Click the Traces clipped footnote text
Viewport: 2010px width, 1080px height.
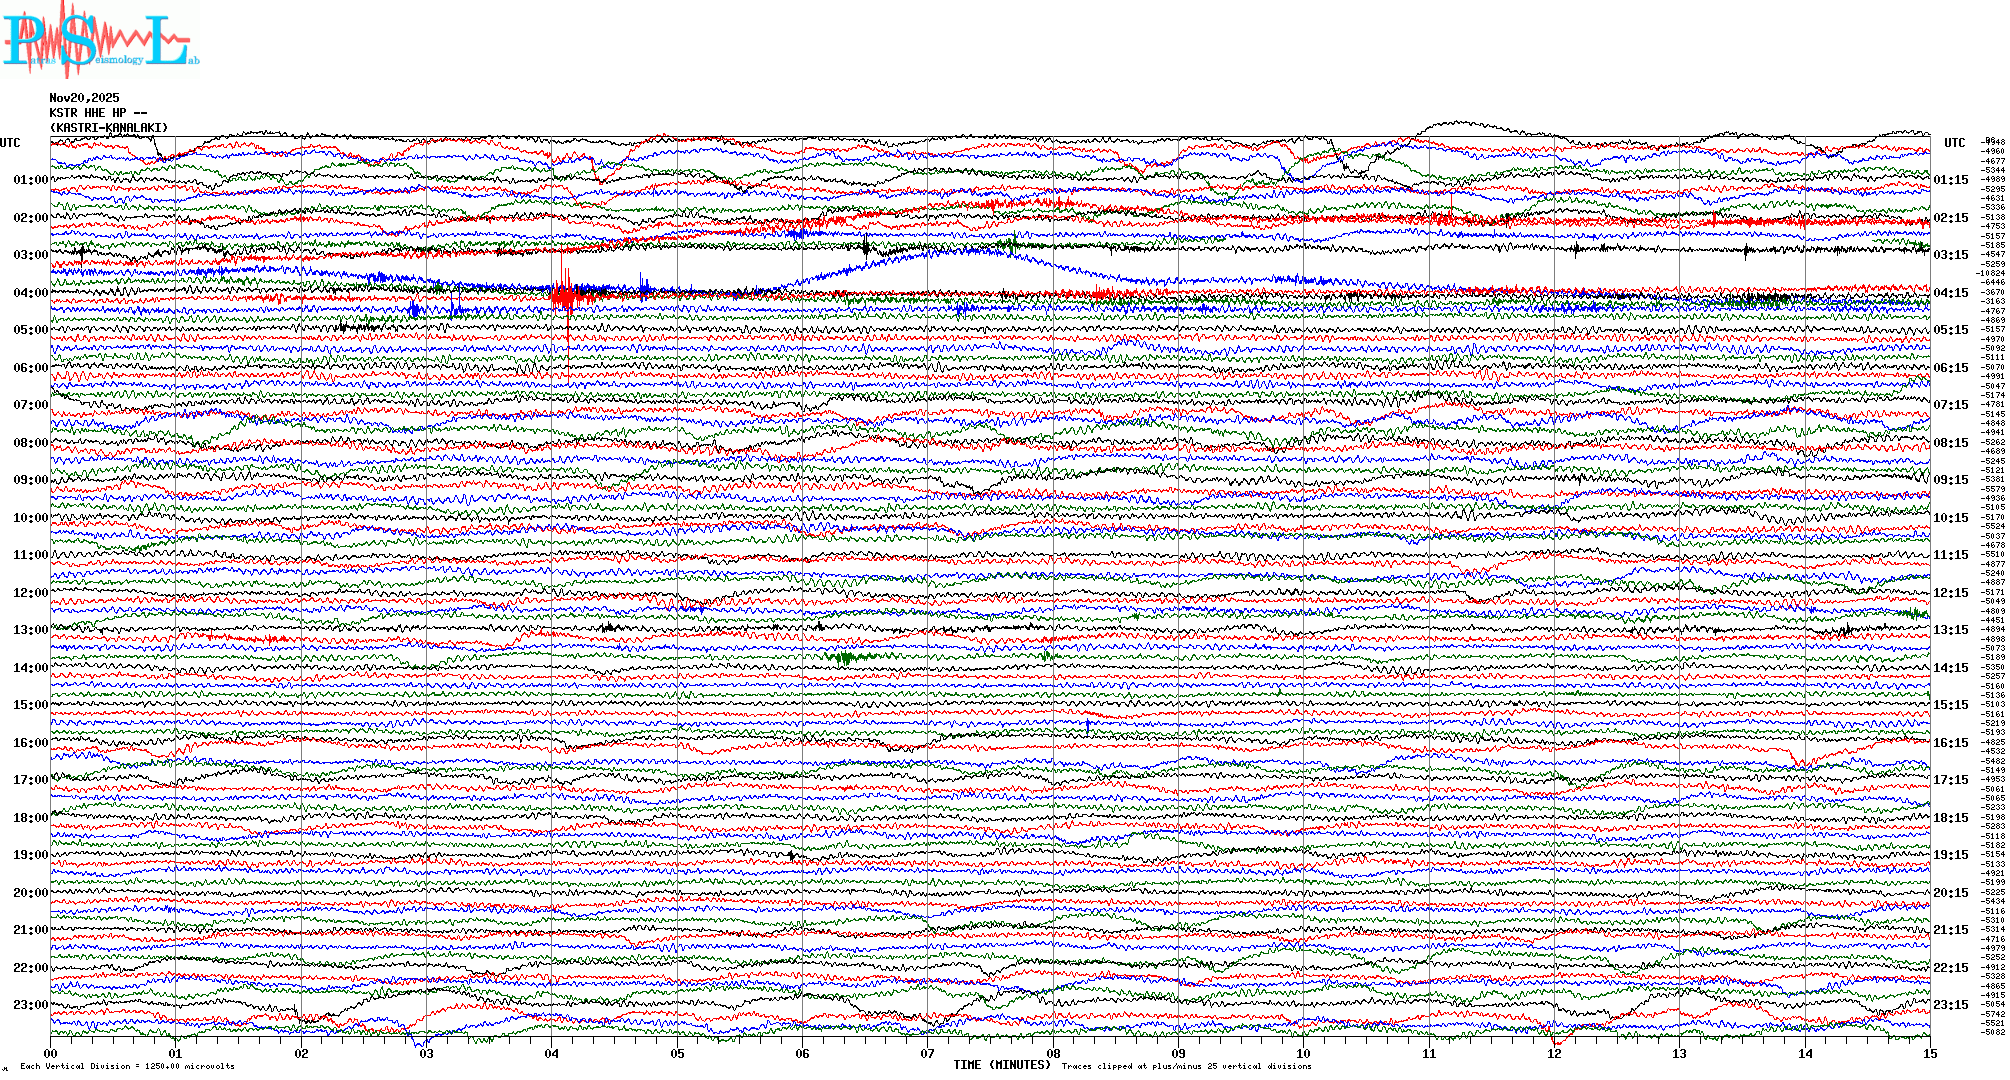click(x=1186, y=1066)
